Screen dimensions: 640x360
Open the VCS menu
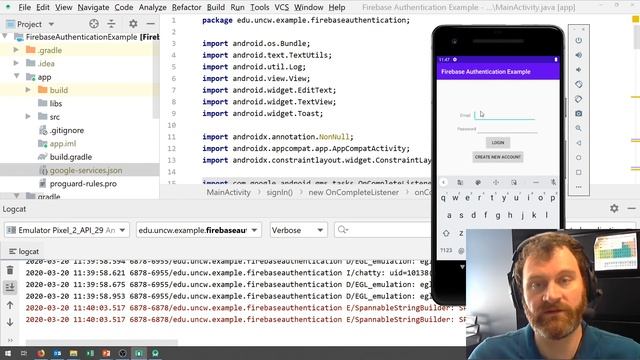coord(281,7)
